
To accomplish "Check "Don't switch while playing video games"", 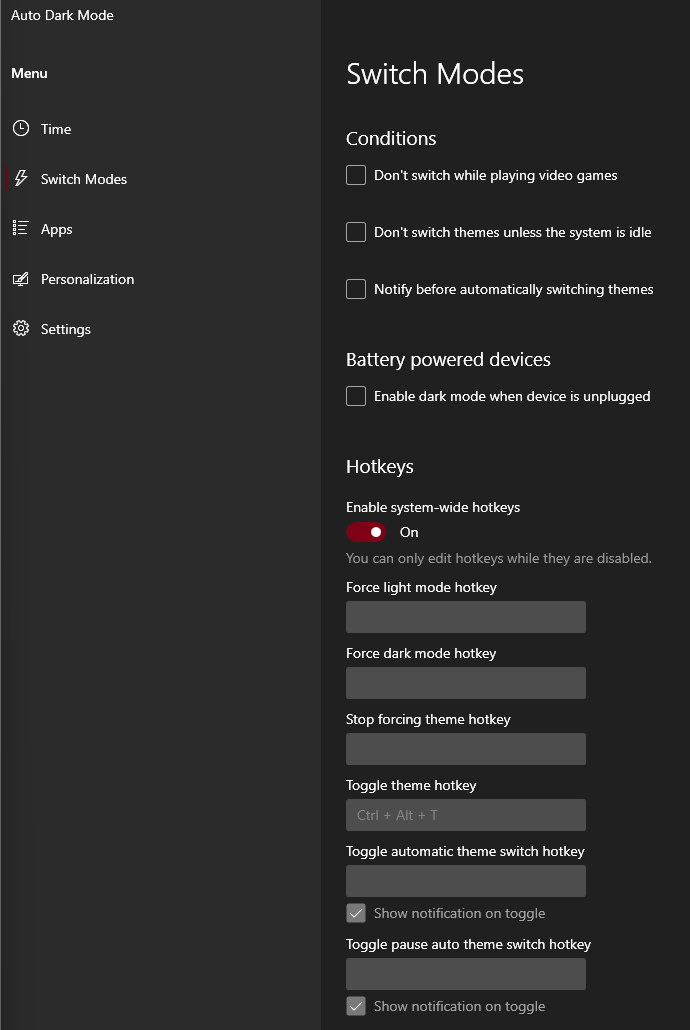I will click(356, 174).
